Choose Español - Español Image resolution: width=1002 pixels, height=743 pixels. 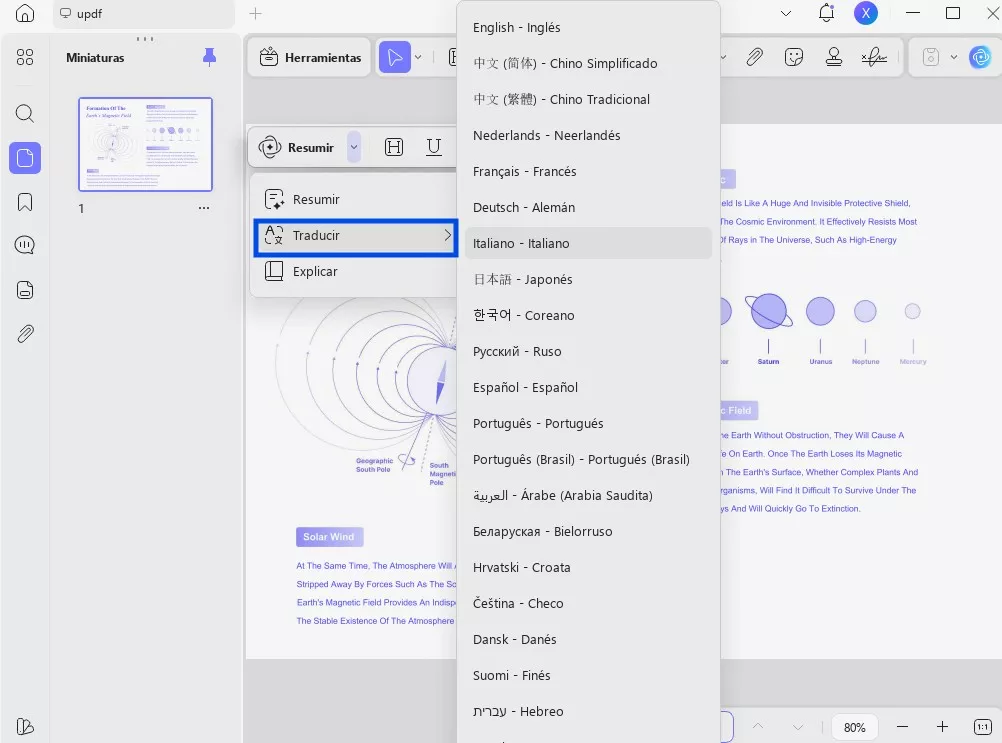pos(588,387)
